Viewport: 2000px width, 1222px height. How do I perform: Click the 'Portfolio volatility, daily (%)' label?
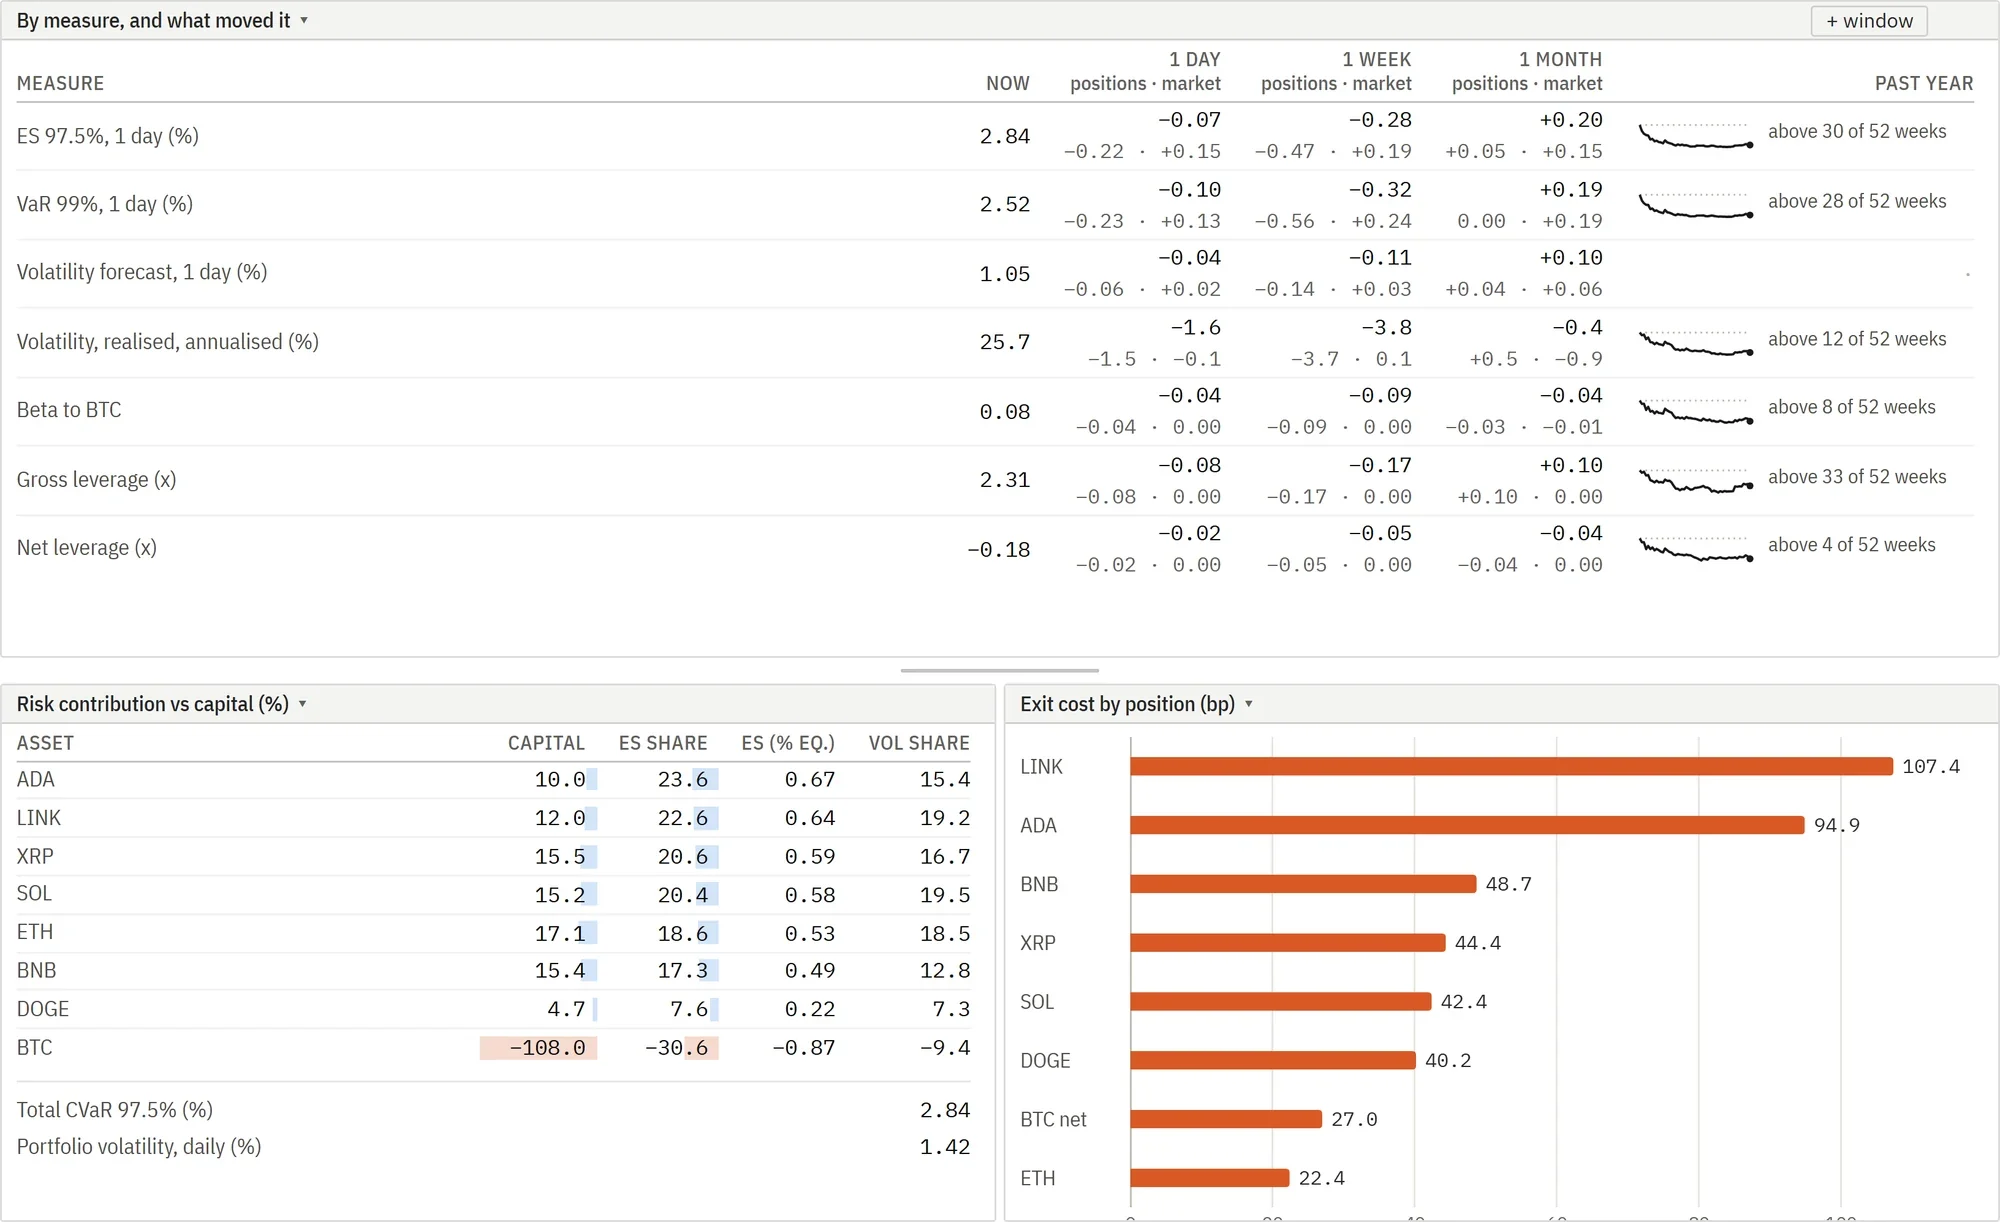(139, 1147)
